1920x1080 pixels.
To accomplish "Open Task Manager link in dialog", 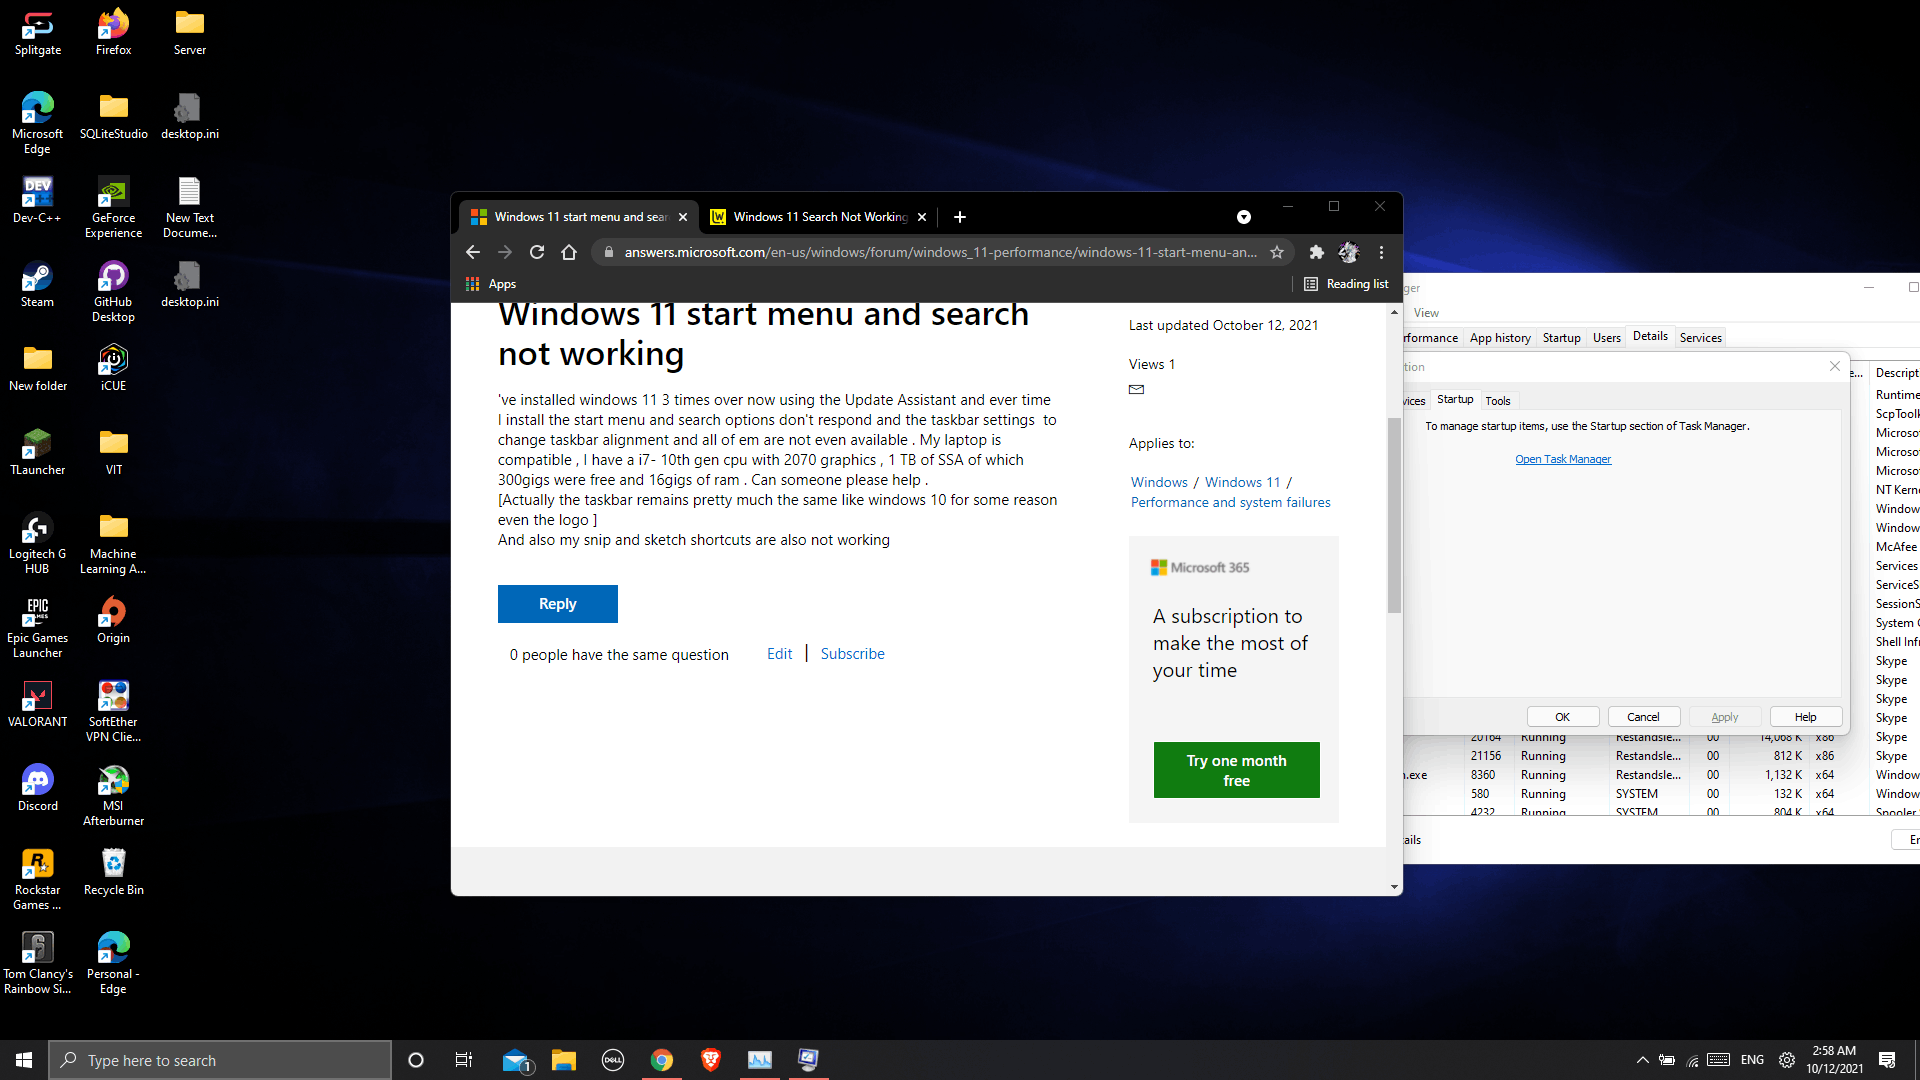I will click(1563, 459).
